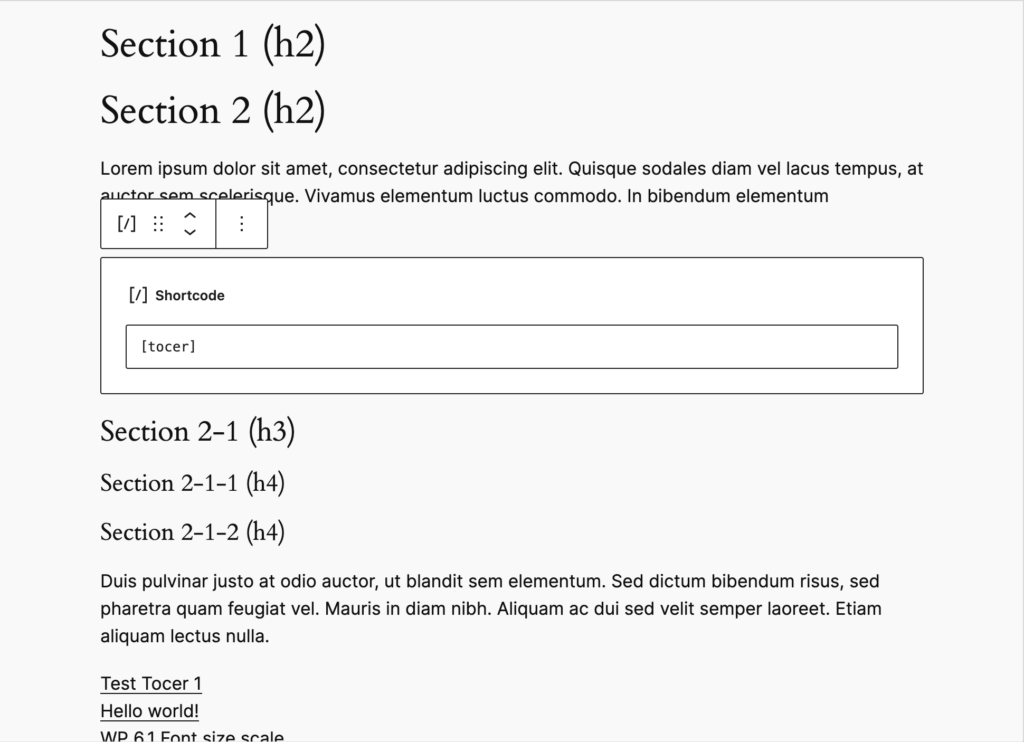Image resolution: width=1024 pixels, height=742 pixels.
Task: Open the block options three-dot menu
Action: [242, 224]
